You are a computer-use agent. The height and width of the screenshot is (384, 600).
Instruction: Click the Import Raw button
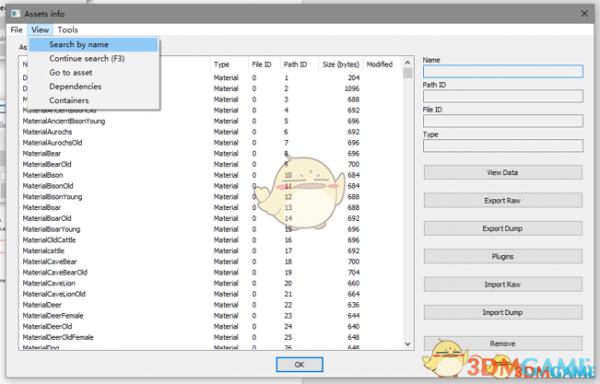click(503, 285)
